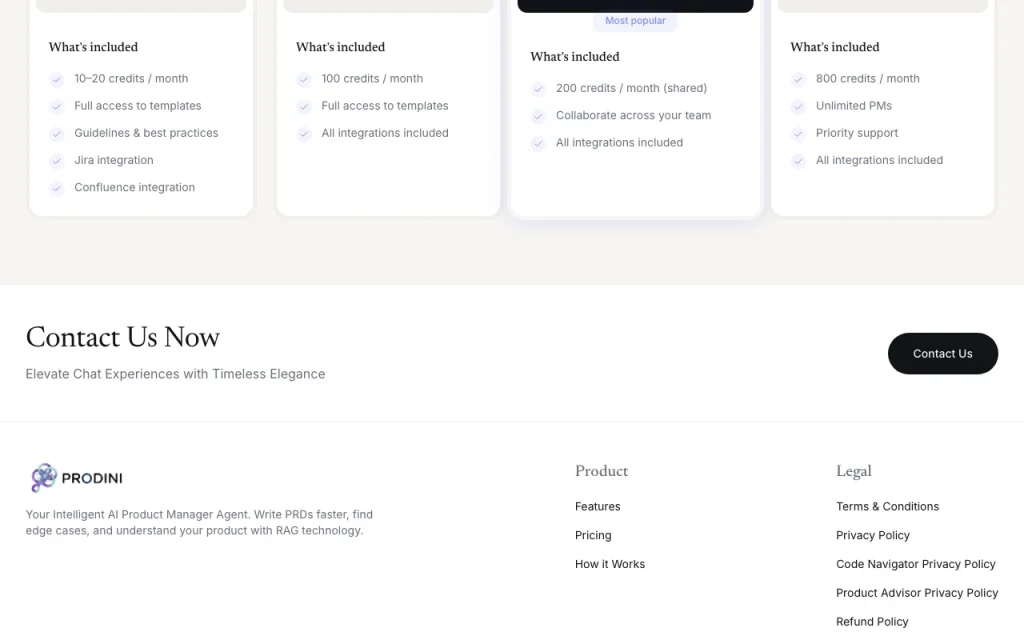This screenshot has height=640, width=1024.
Task: Click the "Your Intelligent AI Product Manager Agent" description
Action: pos(199,522)
